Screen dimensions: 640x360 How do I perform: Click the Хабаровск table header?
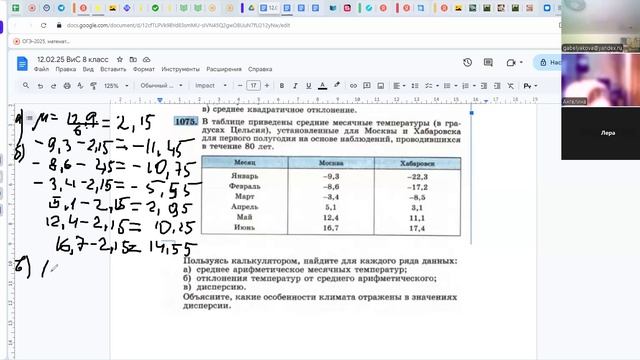tap(417, 163)
